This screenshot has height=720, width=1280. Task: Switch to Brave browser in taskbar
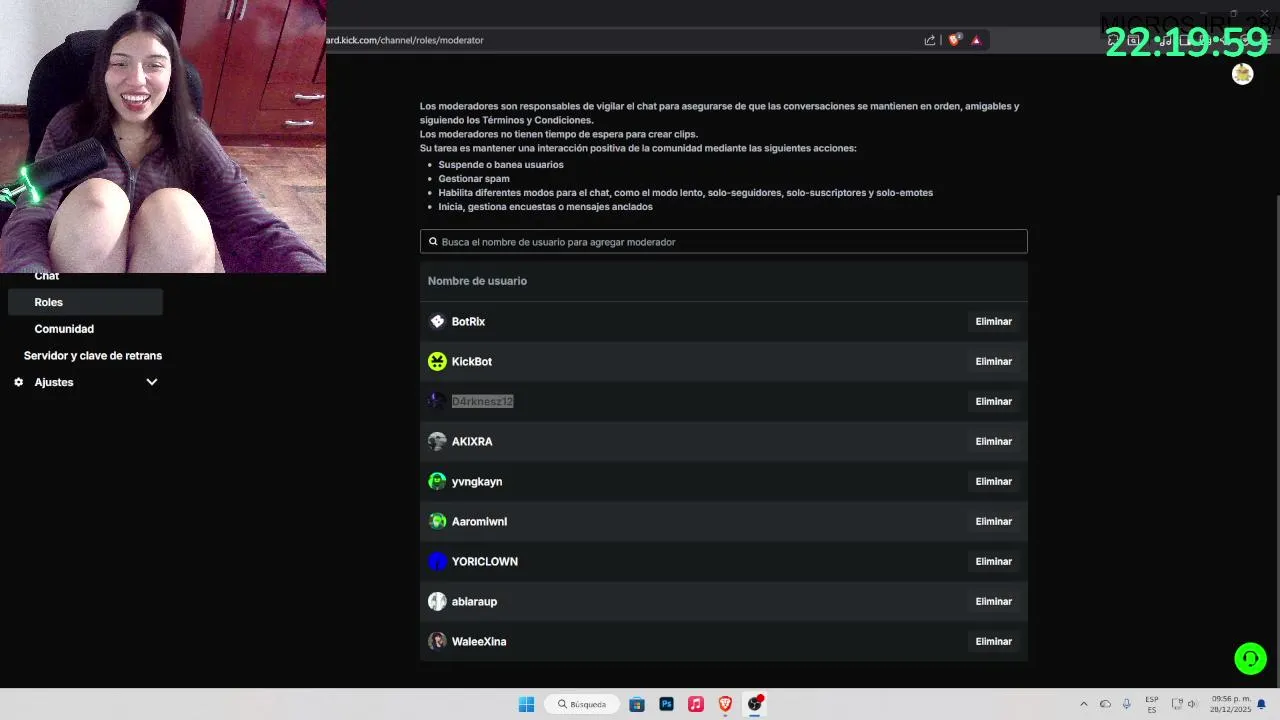click(725, 704)
